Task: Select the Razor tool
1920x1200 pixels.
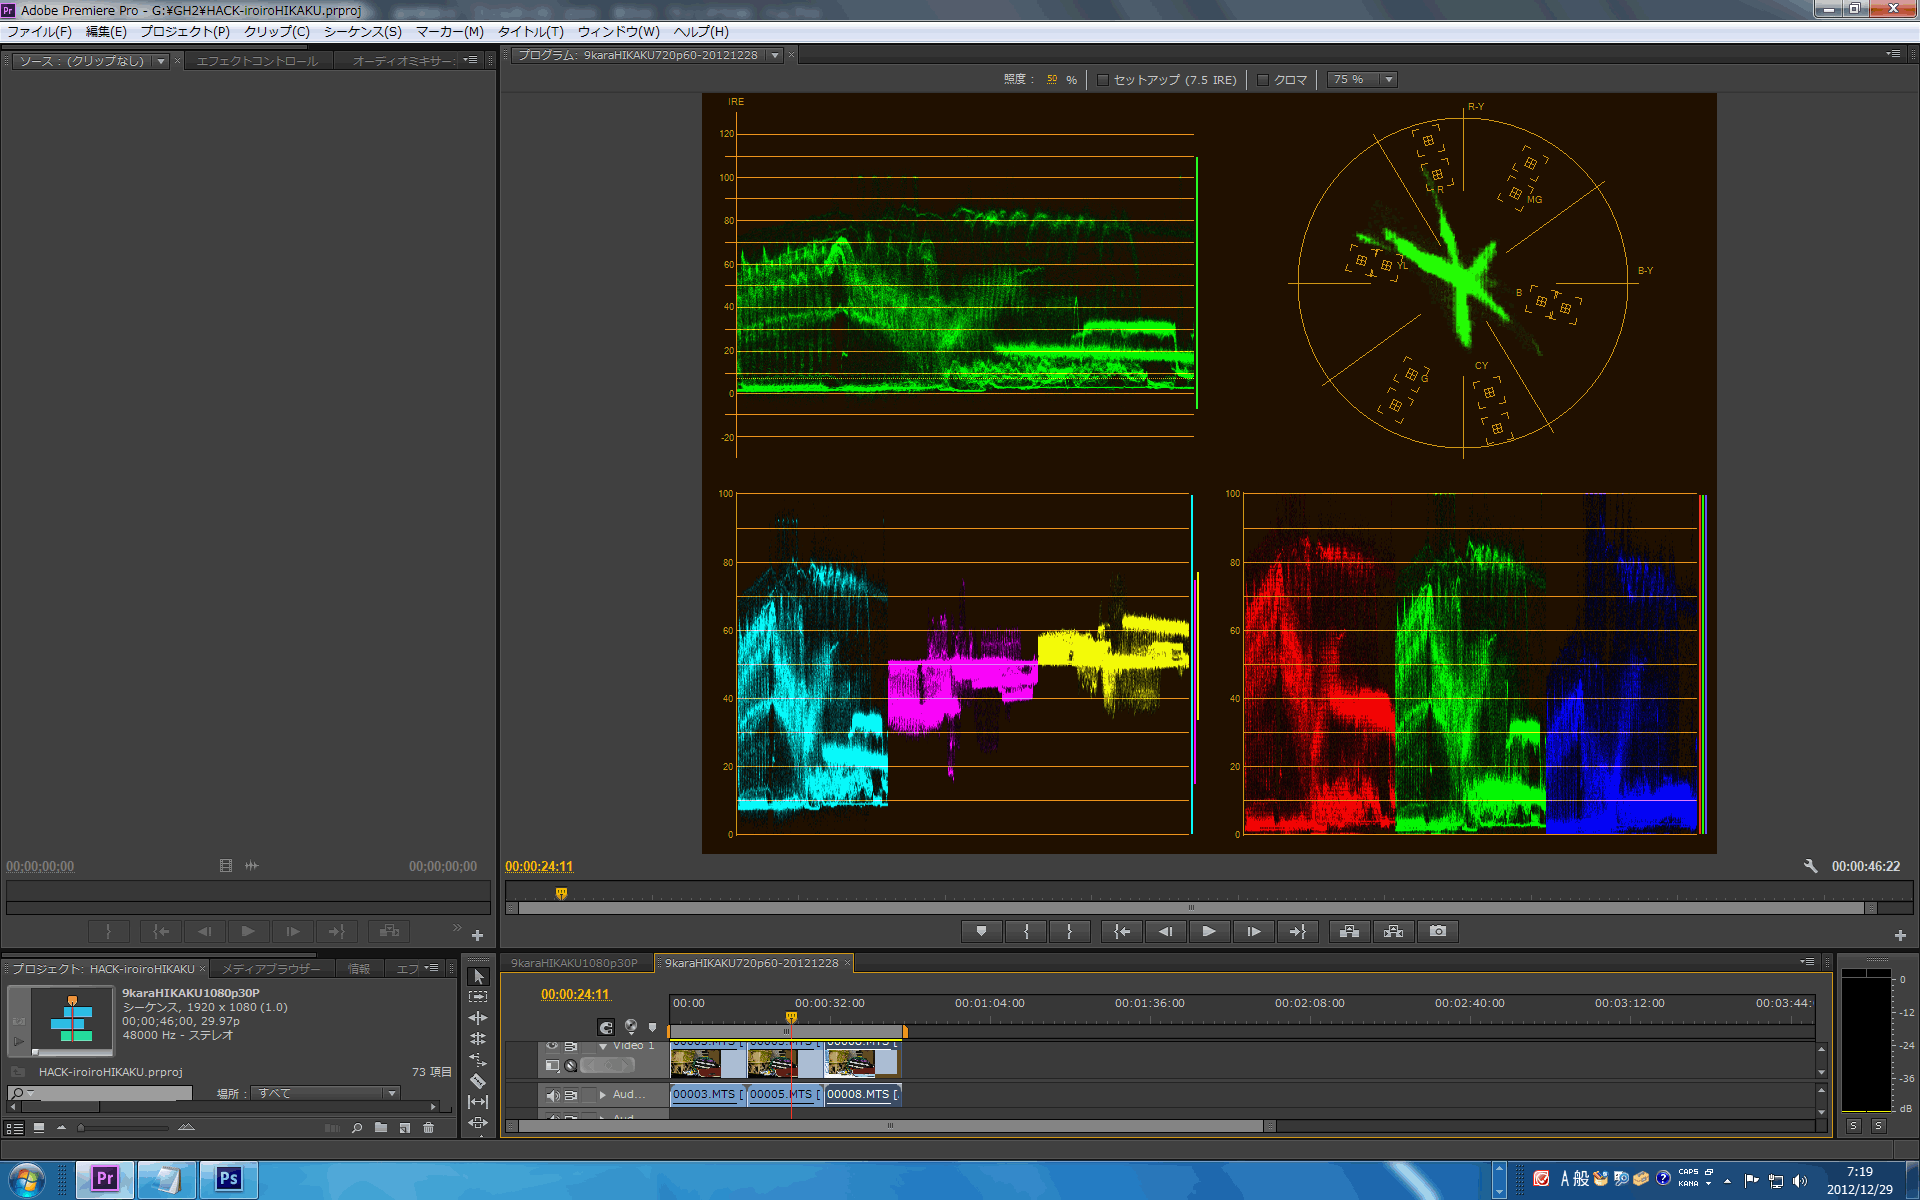Action: [478, 1081]
